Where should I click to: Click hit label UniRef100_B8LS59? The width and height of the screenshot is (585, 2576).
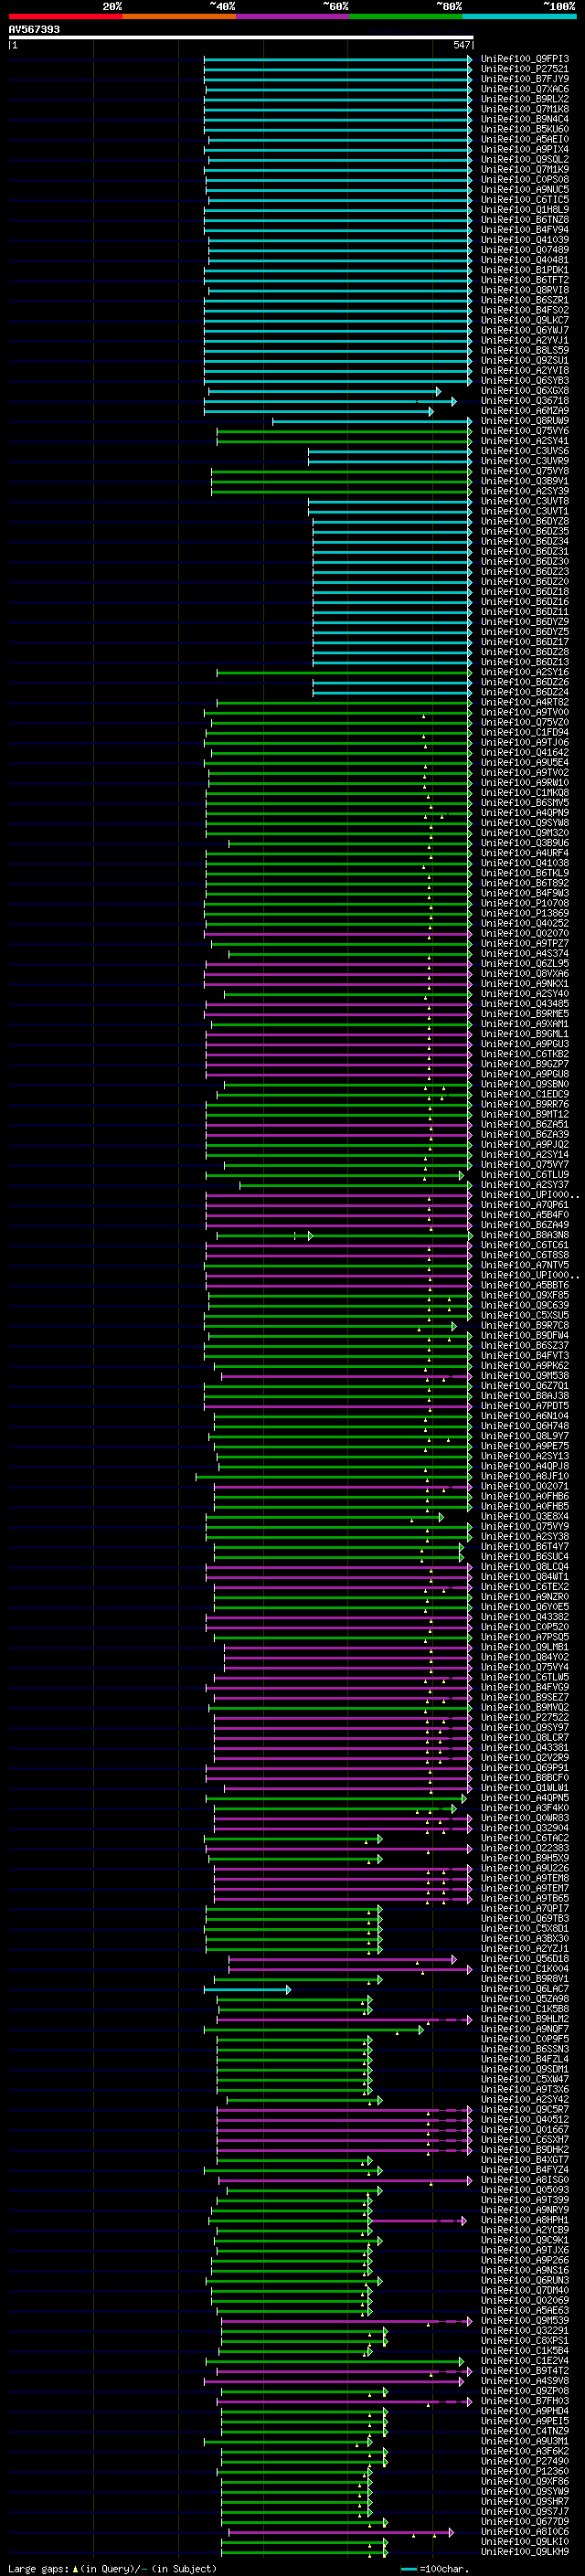pos(525,351)
